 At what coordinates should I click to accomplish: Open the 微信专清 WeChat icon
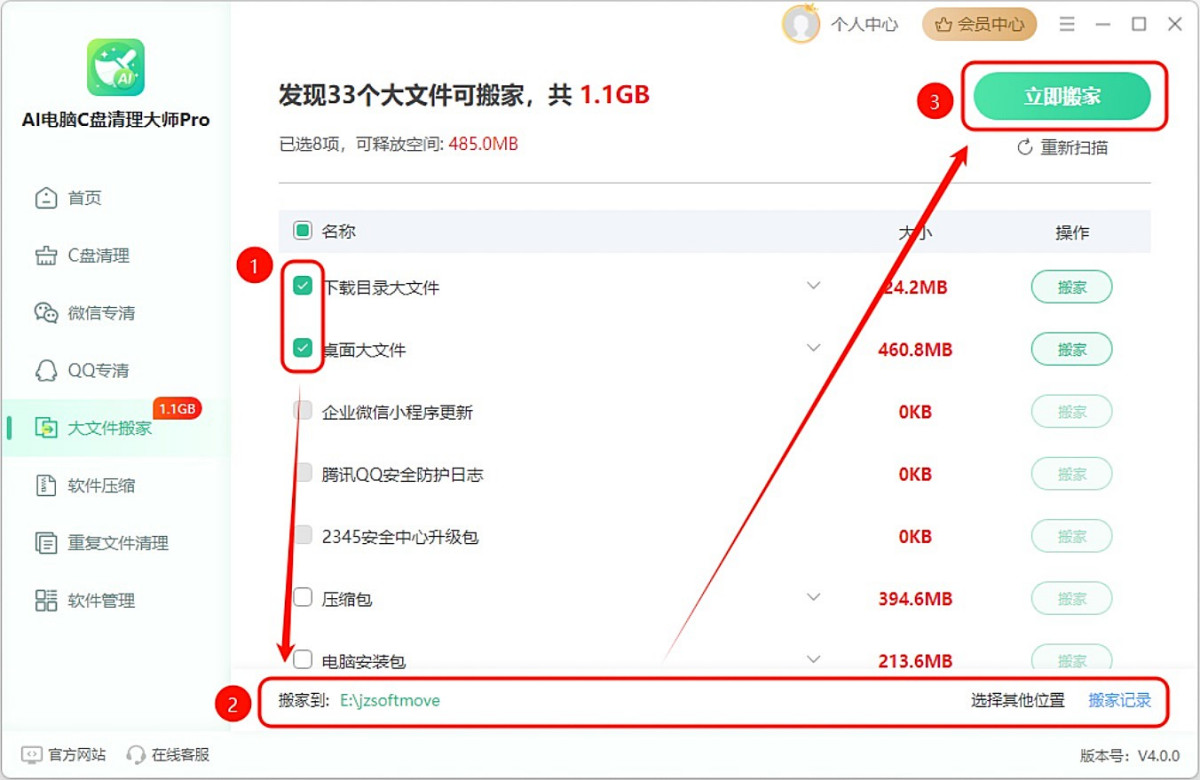[x=46, y=313]
